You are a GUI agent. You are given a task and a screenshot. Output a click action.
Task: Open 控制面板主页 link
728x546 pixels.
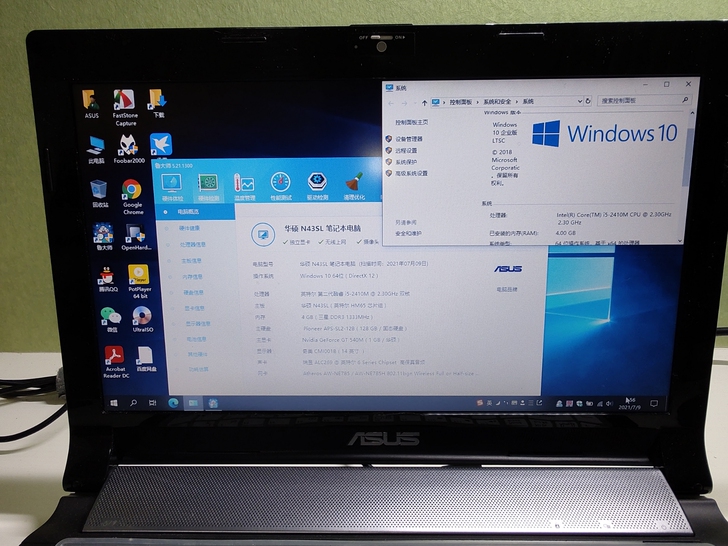411,122
